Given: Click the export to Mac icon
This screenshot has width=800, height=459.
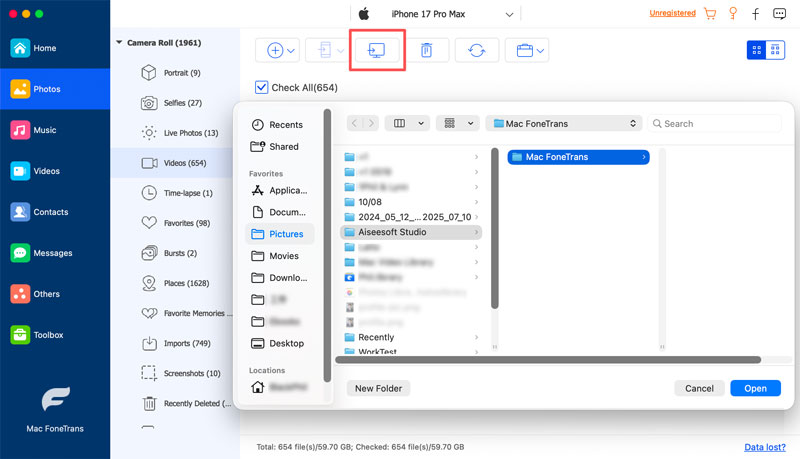Looking at the screenshot, I should (x=377, y=50).
